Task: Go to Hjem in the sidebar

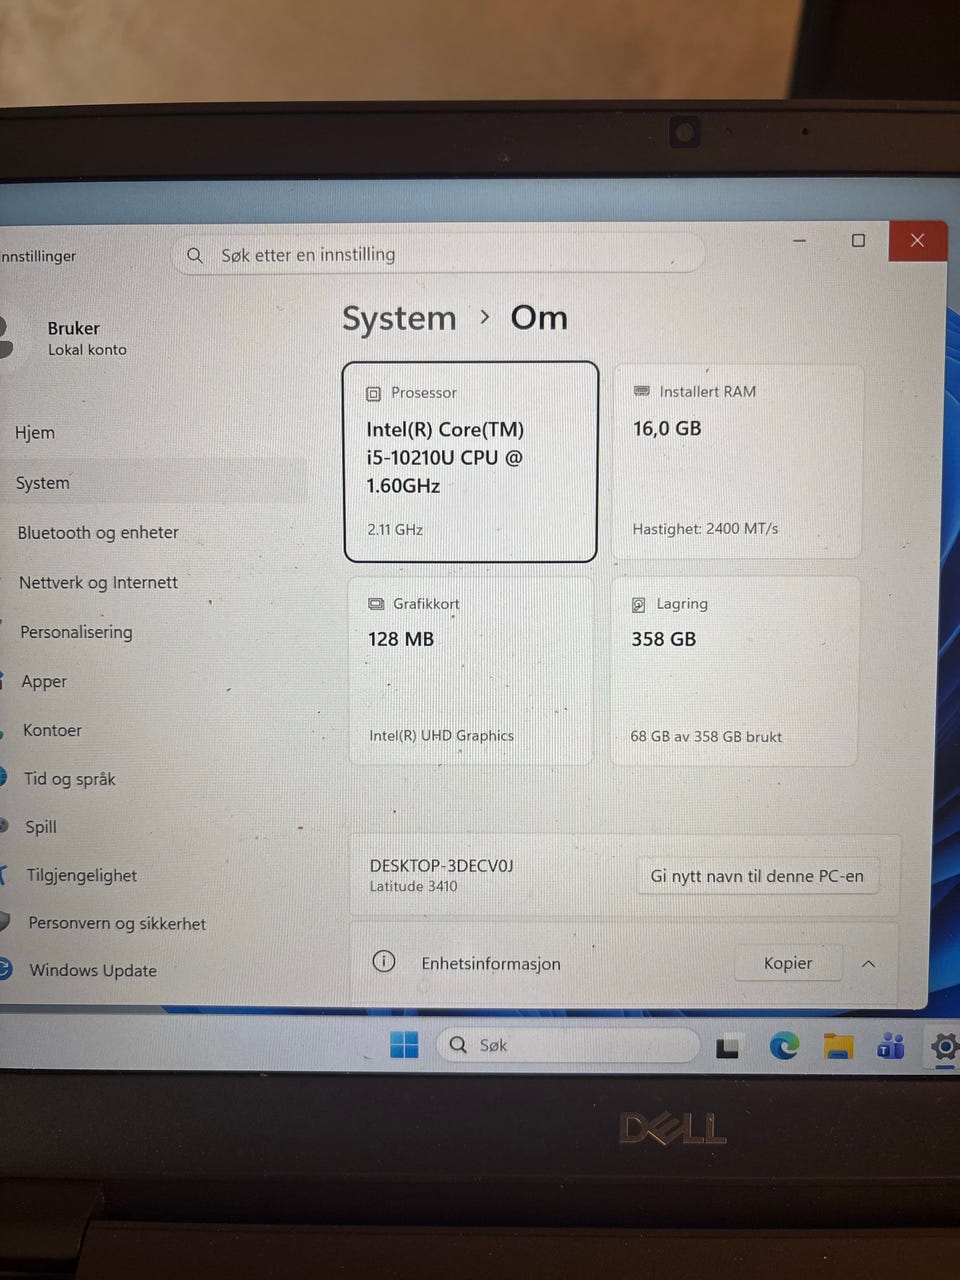Action: tap(35, 433)
